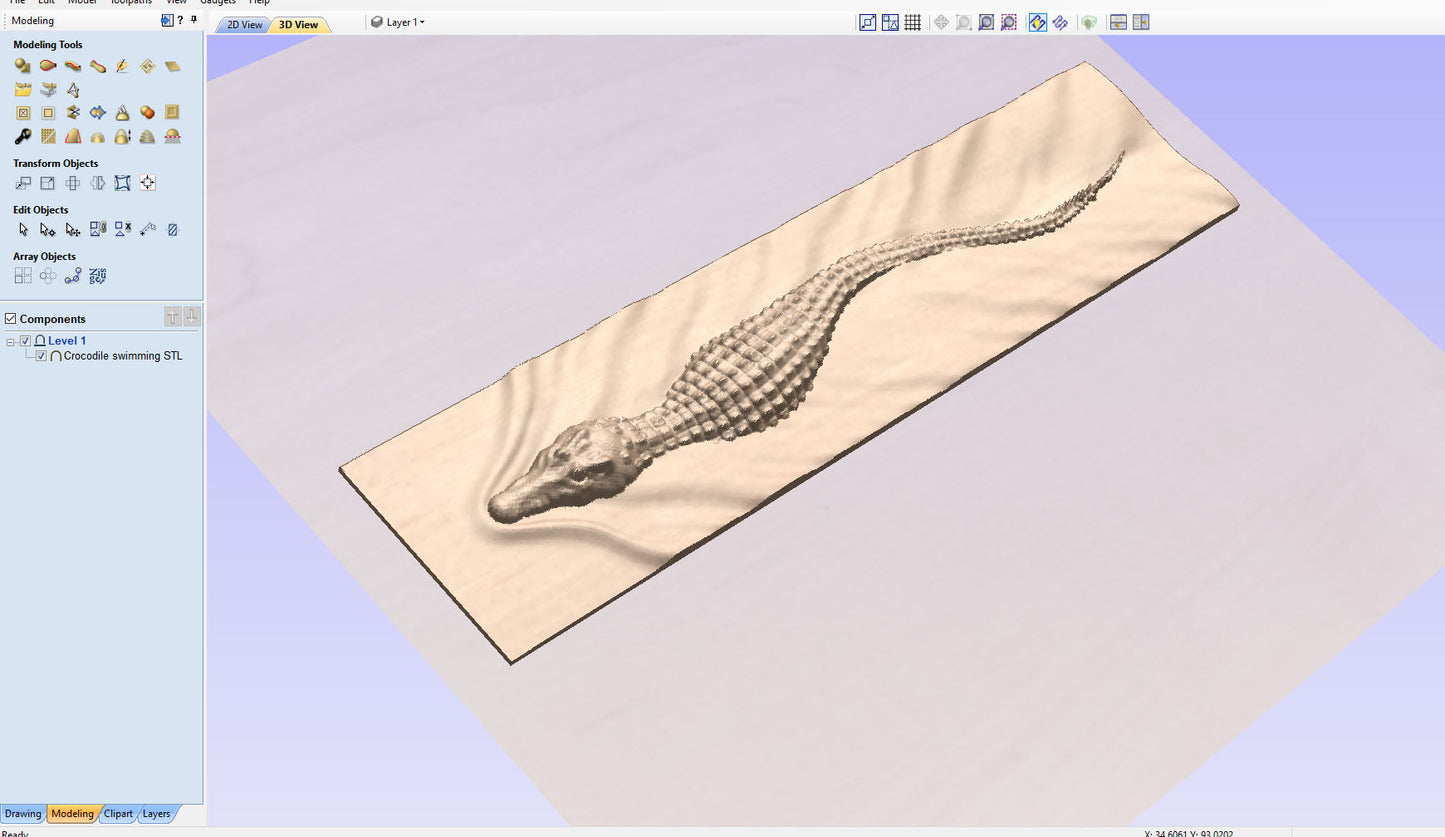Viewport: 1445px width, 837px height.
Task: Click the first icon under Transform Objects
Action: coord(23,183)
